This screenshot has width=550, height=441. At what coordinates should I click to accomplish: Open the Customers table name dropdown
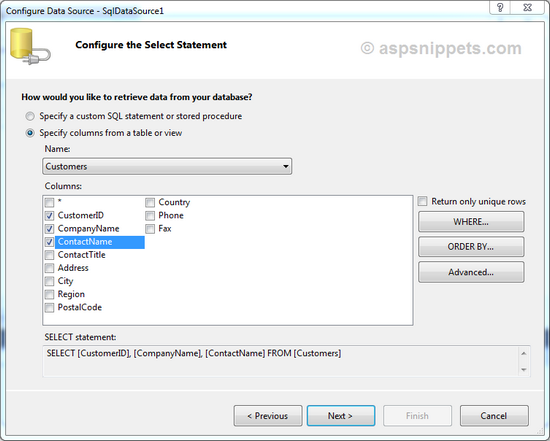167,166
